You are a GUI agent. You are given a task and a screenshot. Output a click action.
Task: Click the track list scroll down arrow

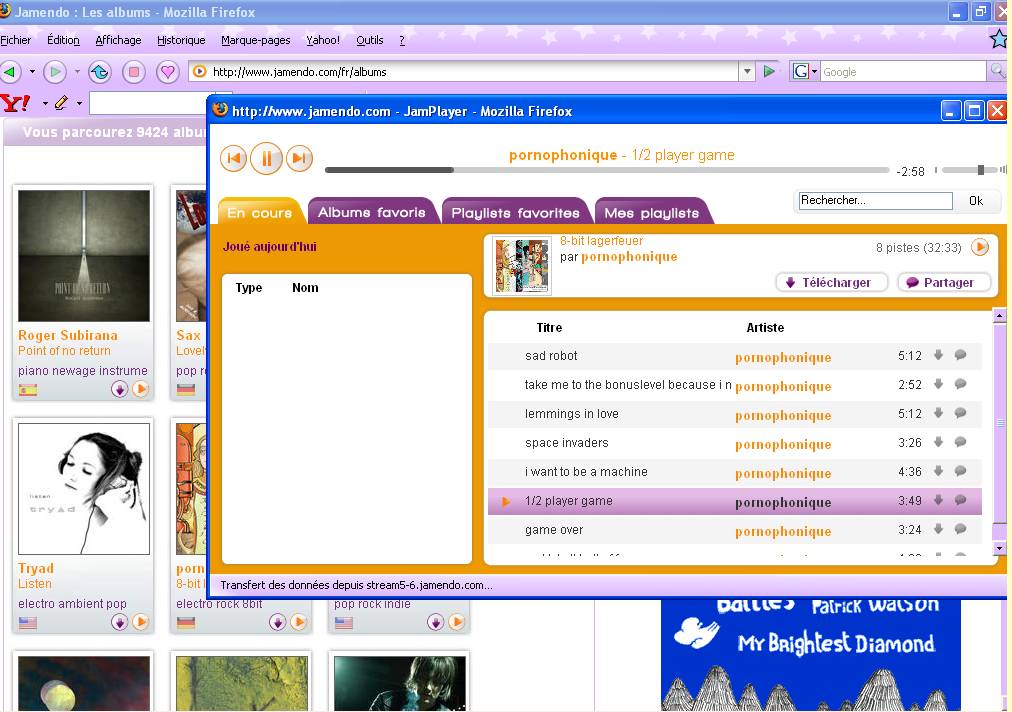(999, 549)
